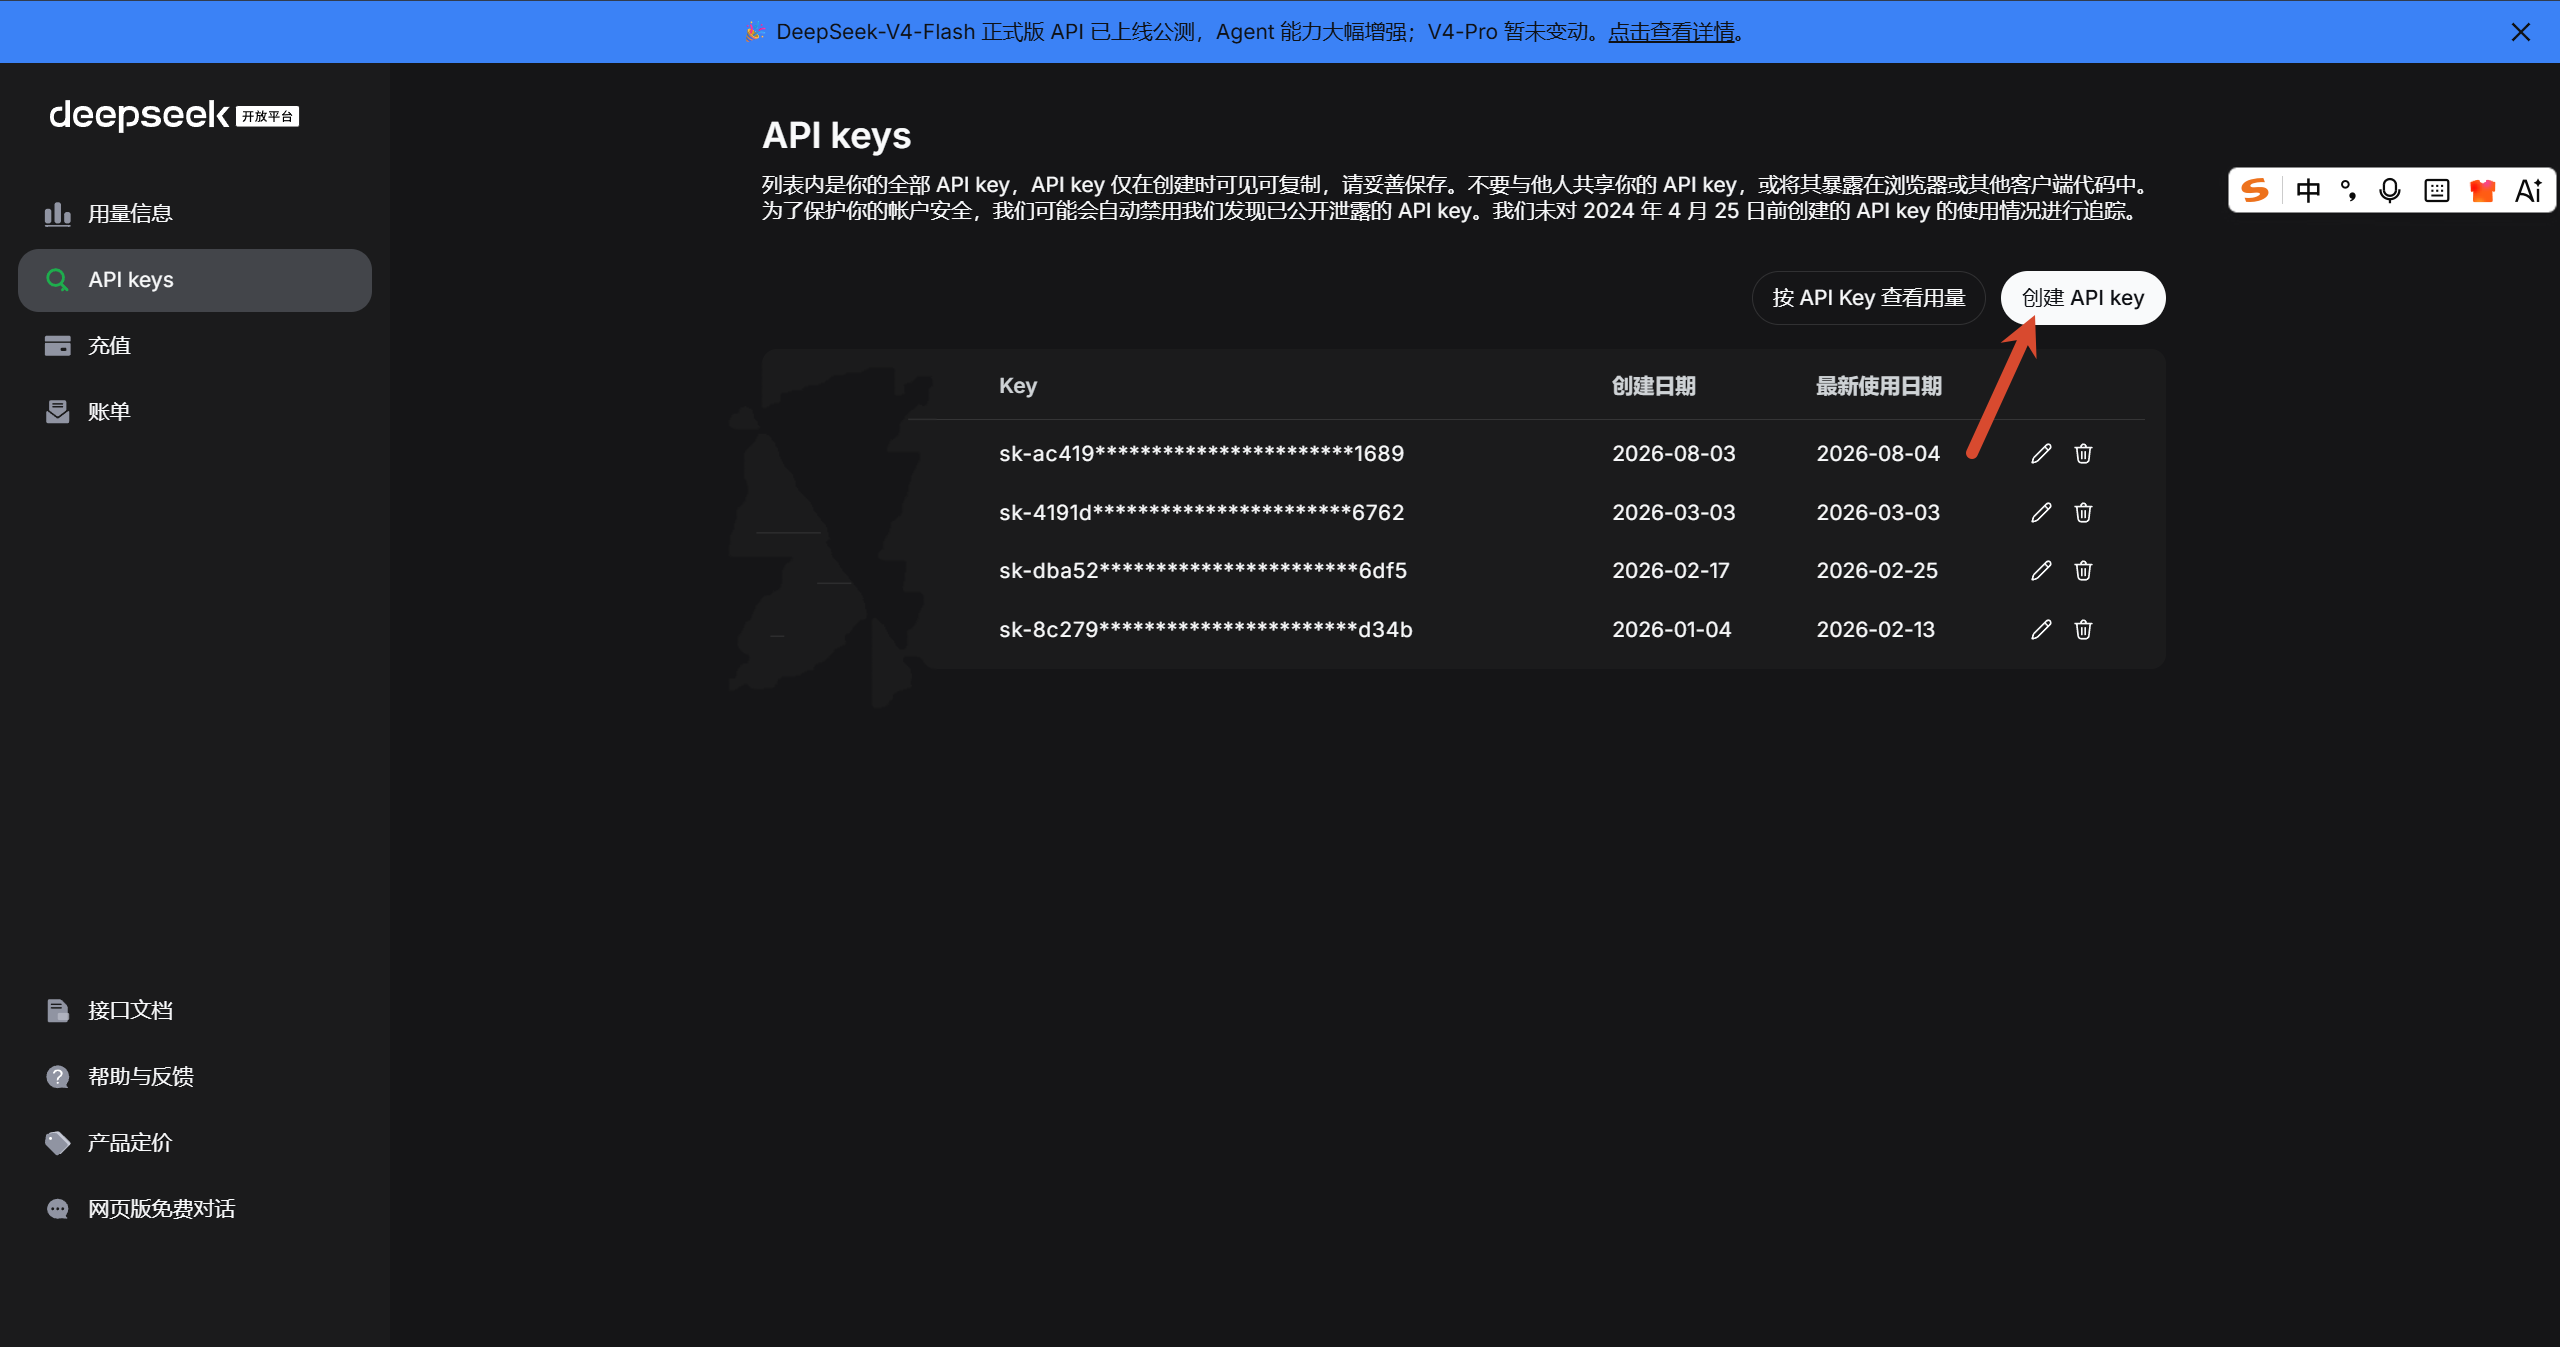Image resolution: width=2560 pixels, height=1347 pixels.
Task: Click creation date 2026-02-17
Action: (1671, 571)
